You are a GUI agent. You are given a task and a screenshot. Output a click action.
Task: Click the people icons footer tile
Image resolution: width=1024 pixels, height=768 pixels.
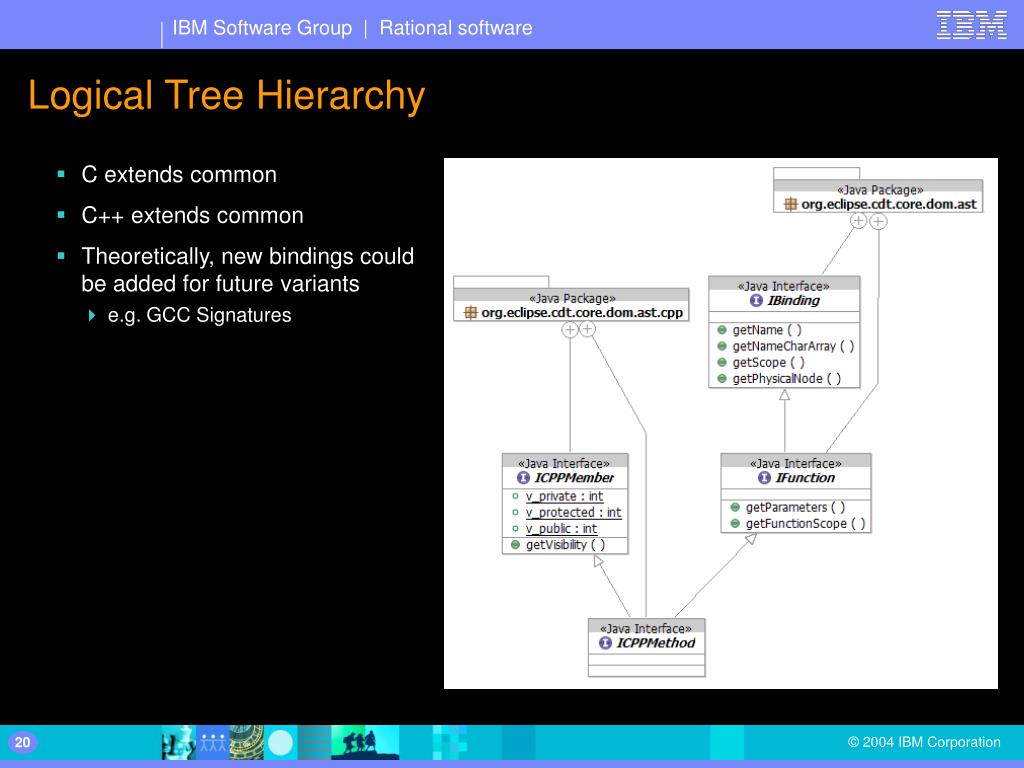[x=212, y=743]
